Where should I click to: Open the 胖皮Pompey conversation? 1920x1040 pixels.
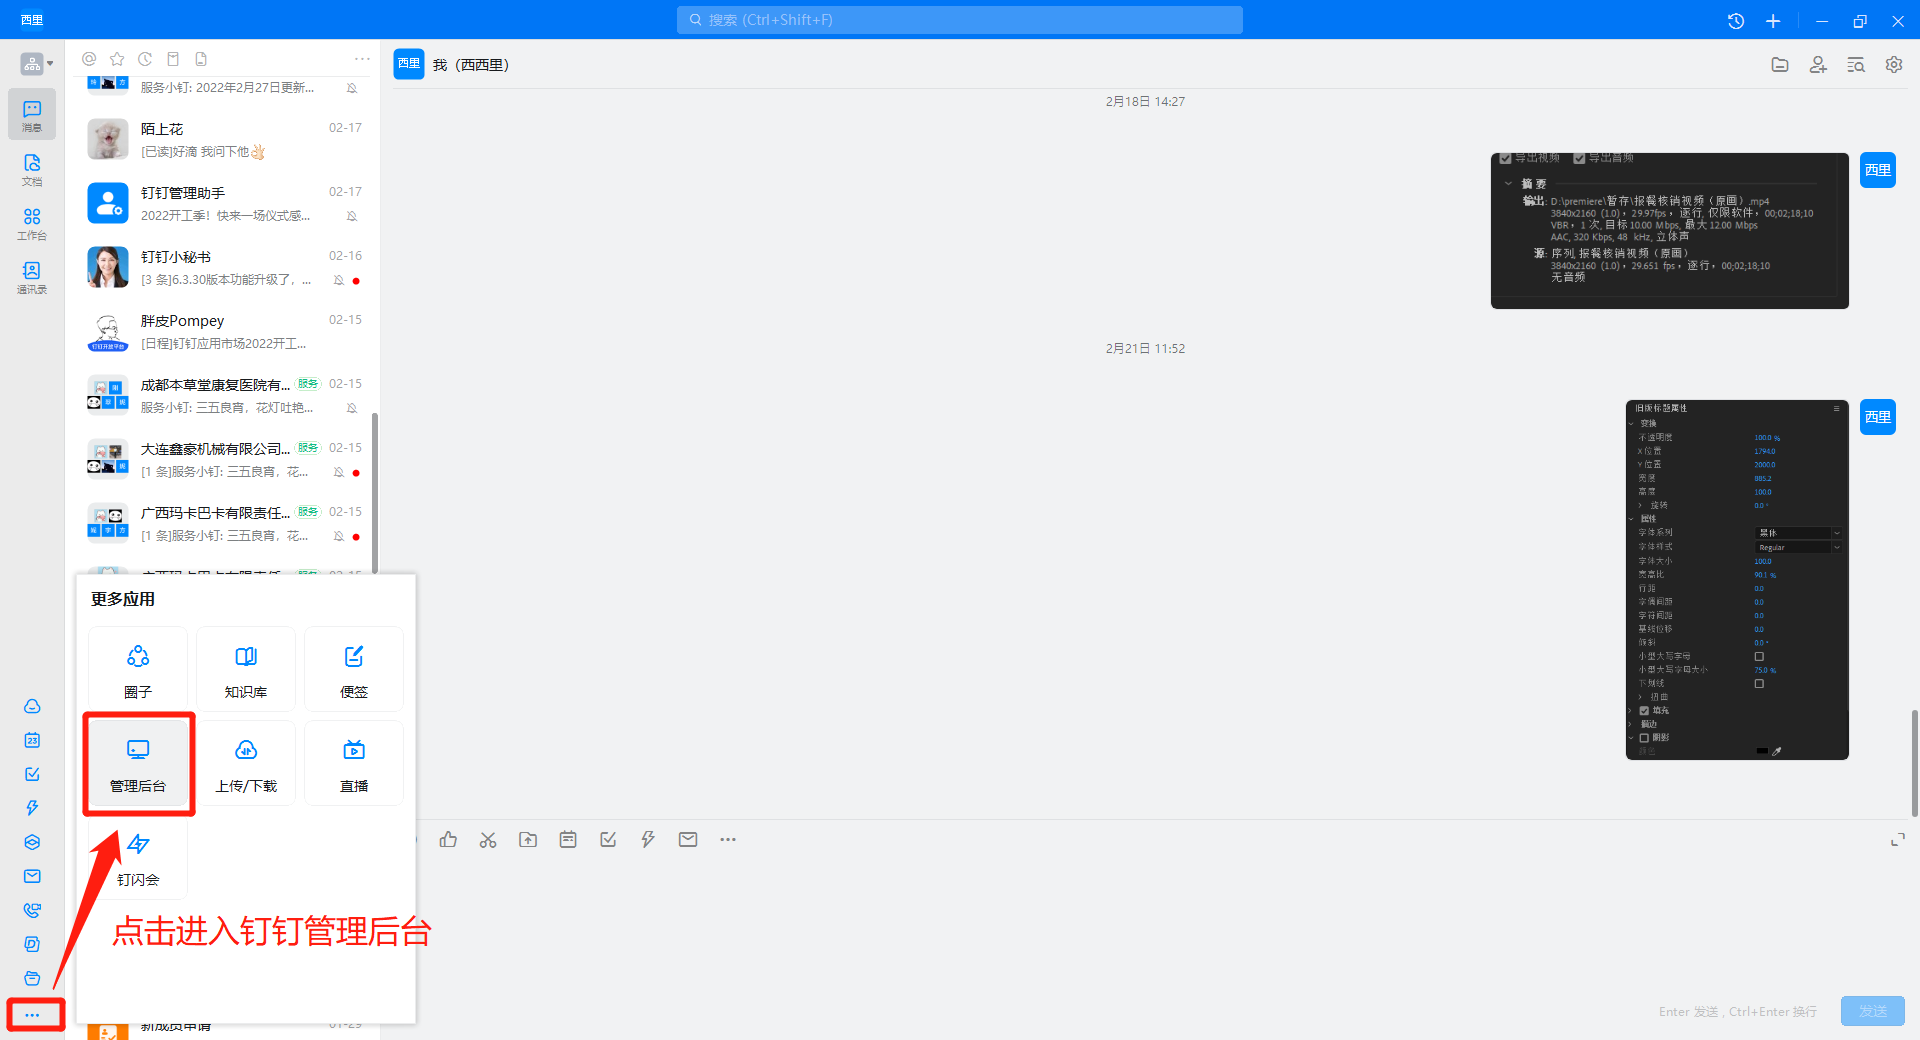(224, 332)
